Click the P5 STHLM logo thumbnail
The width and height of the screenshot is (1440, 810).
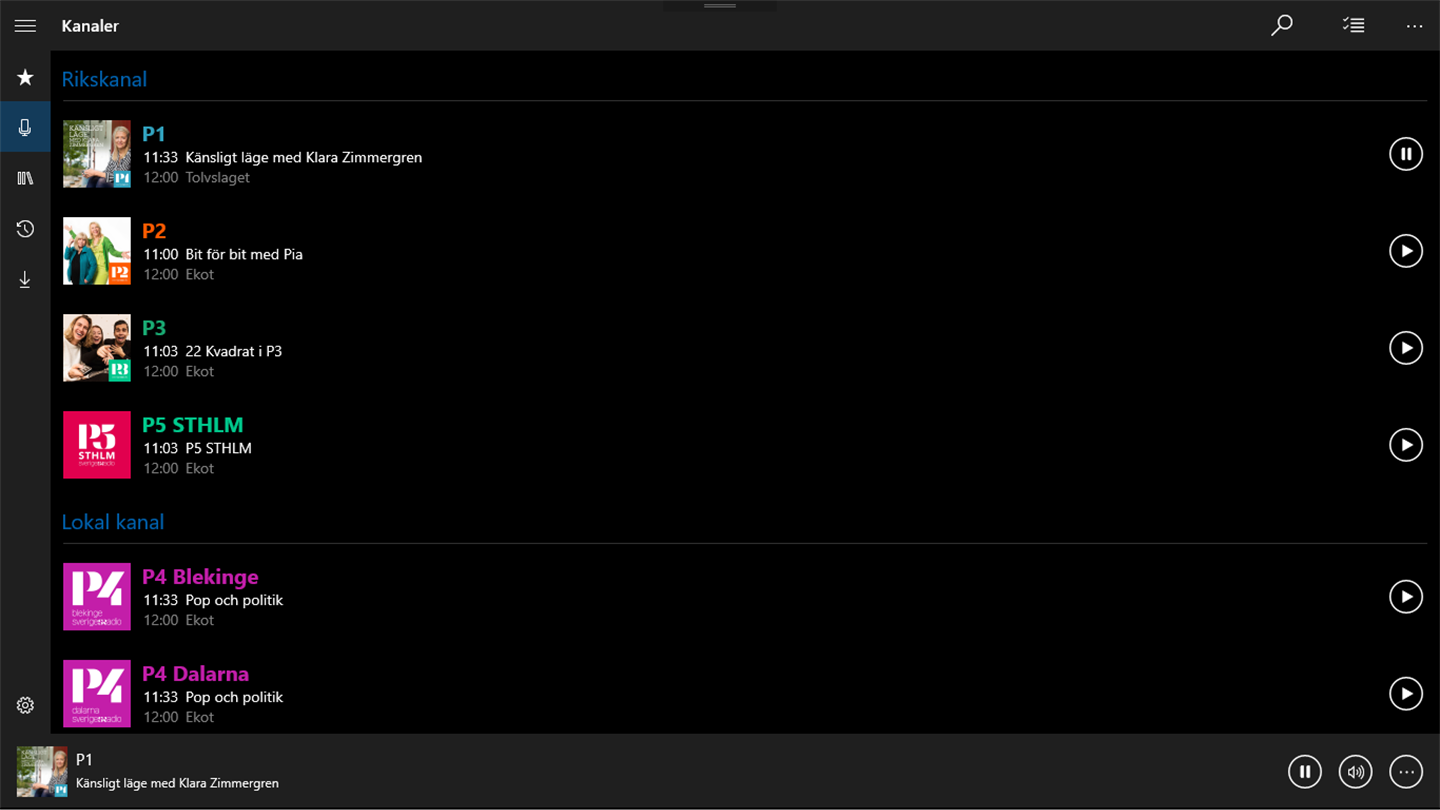[x=97, y=445]
